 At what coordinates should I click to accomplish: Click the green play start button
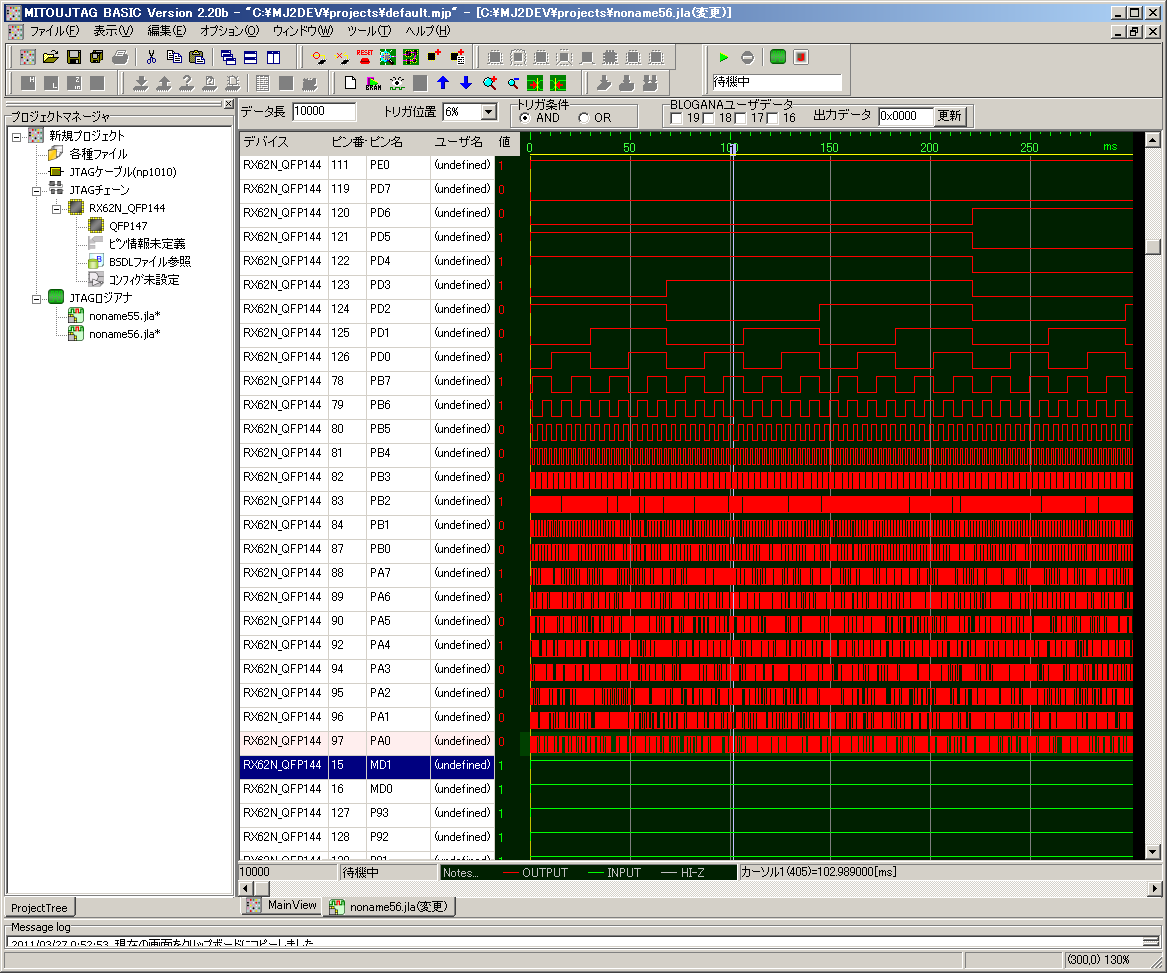pyautogui.click(x=724, y=57)
